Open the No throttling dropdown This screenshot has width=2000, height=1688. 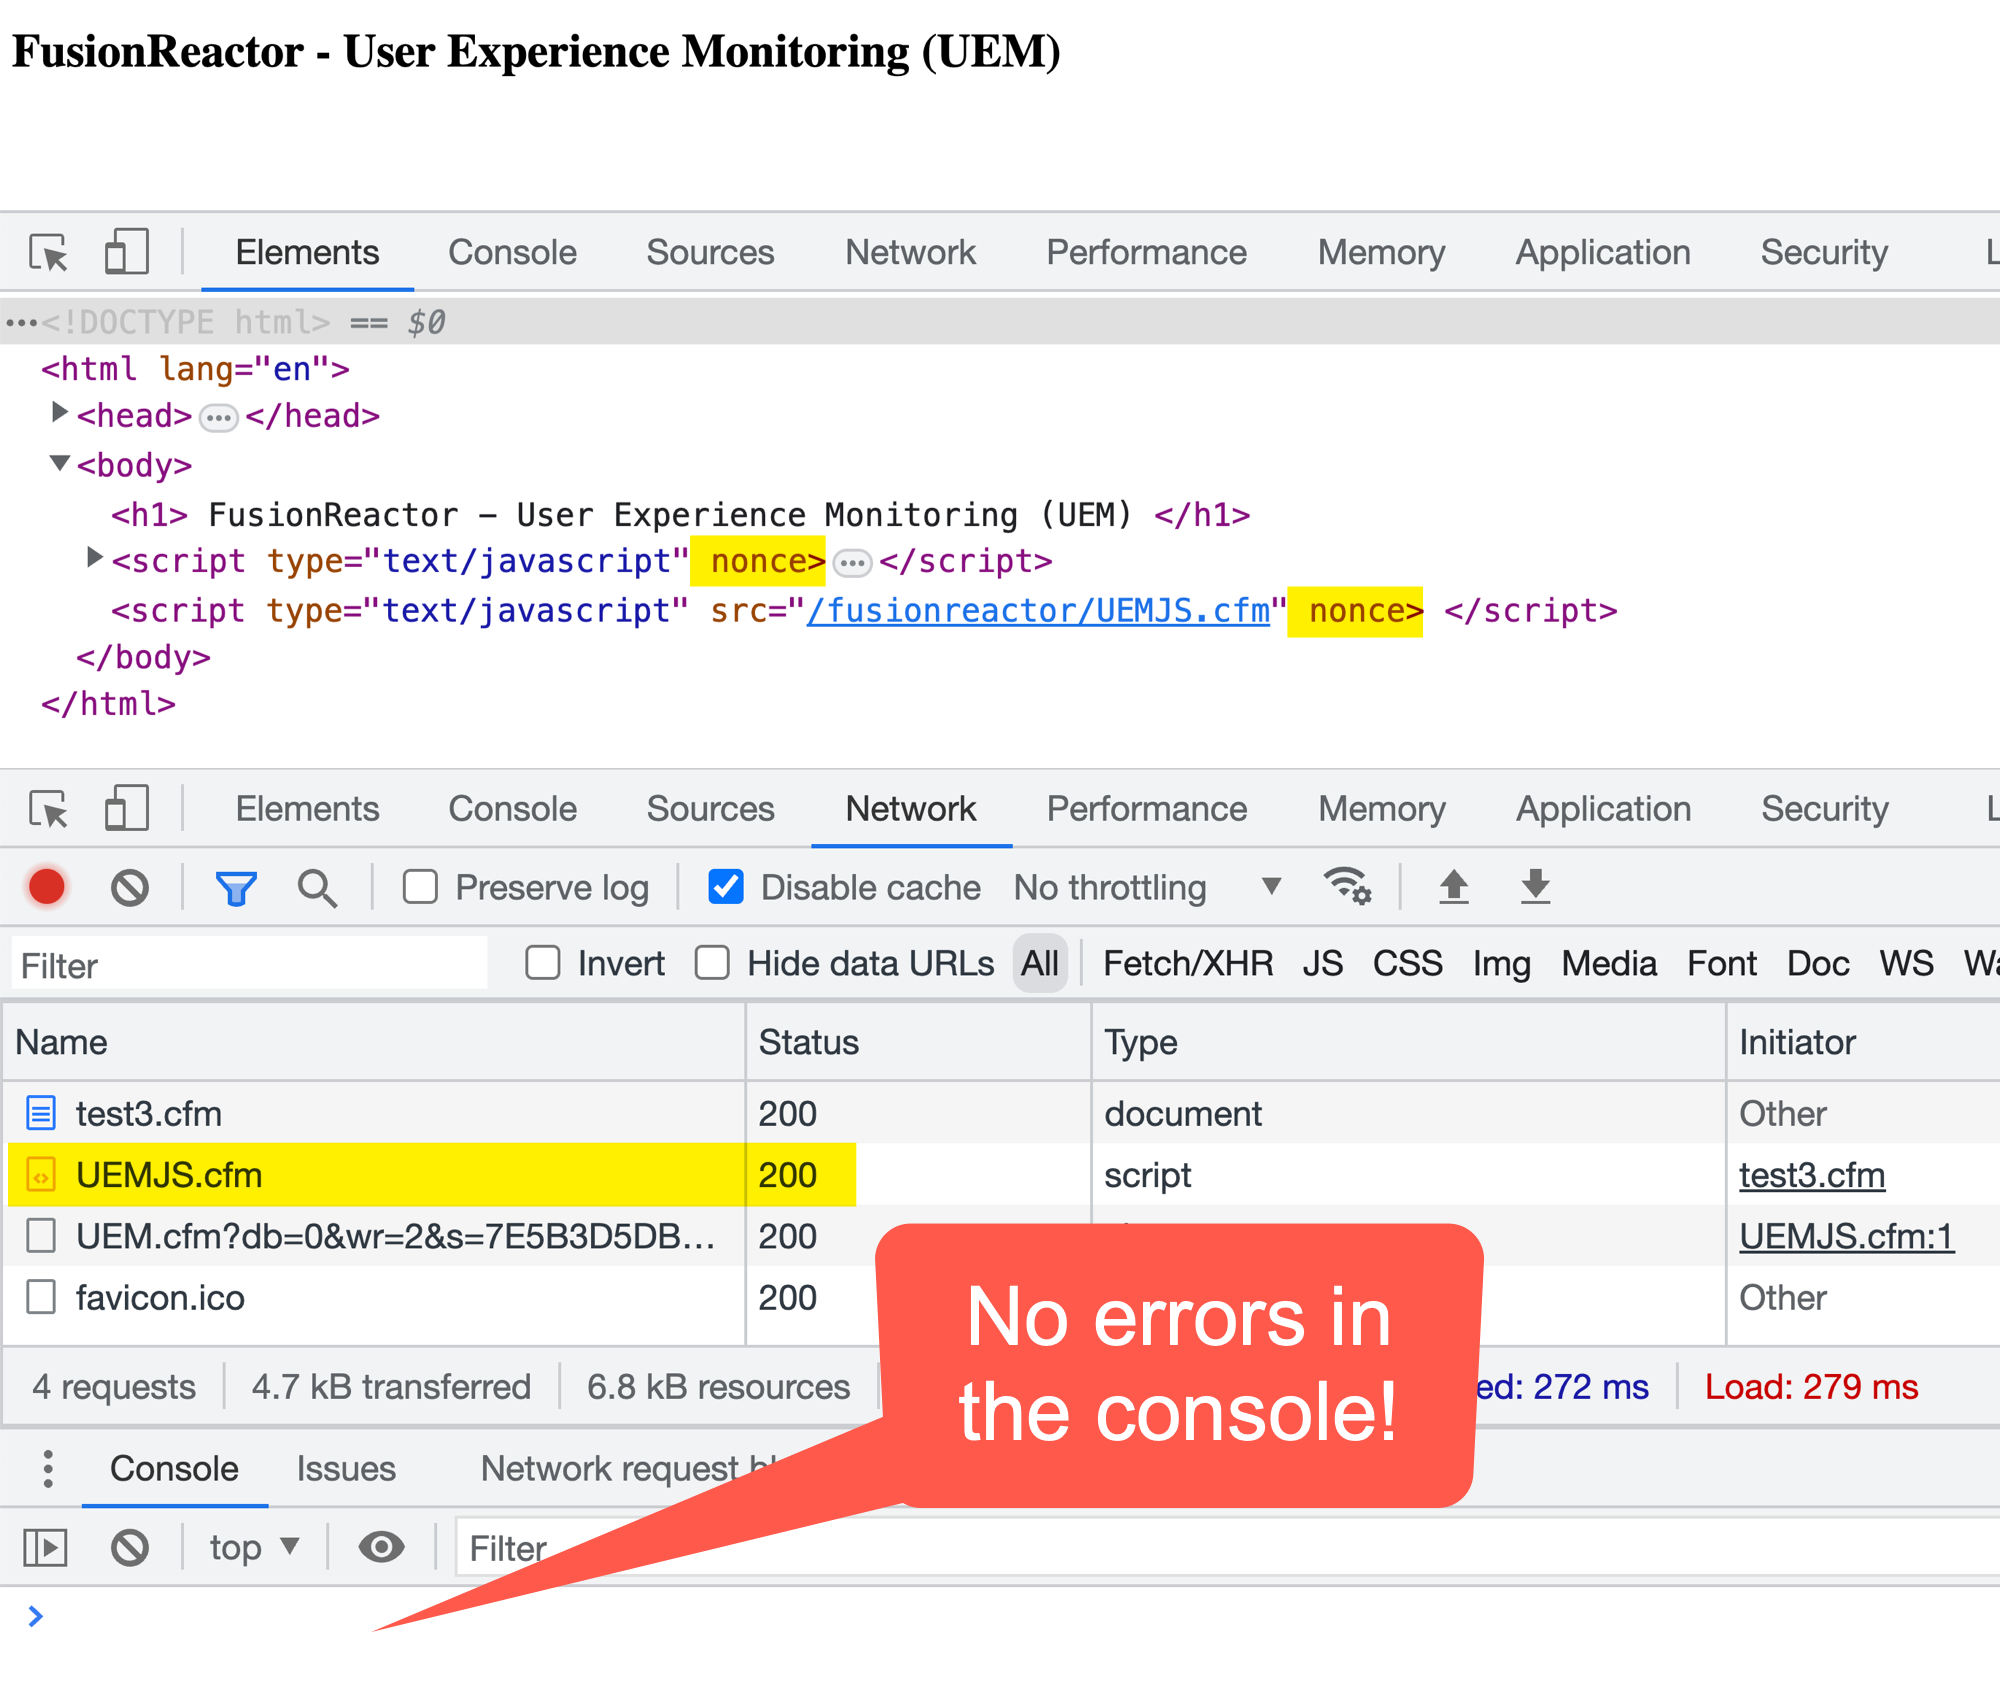(1146, 887)
